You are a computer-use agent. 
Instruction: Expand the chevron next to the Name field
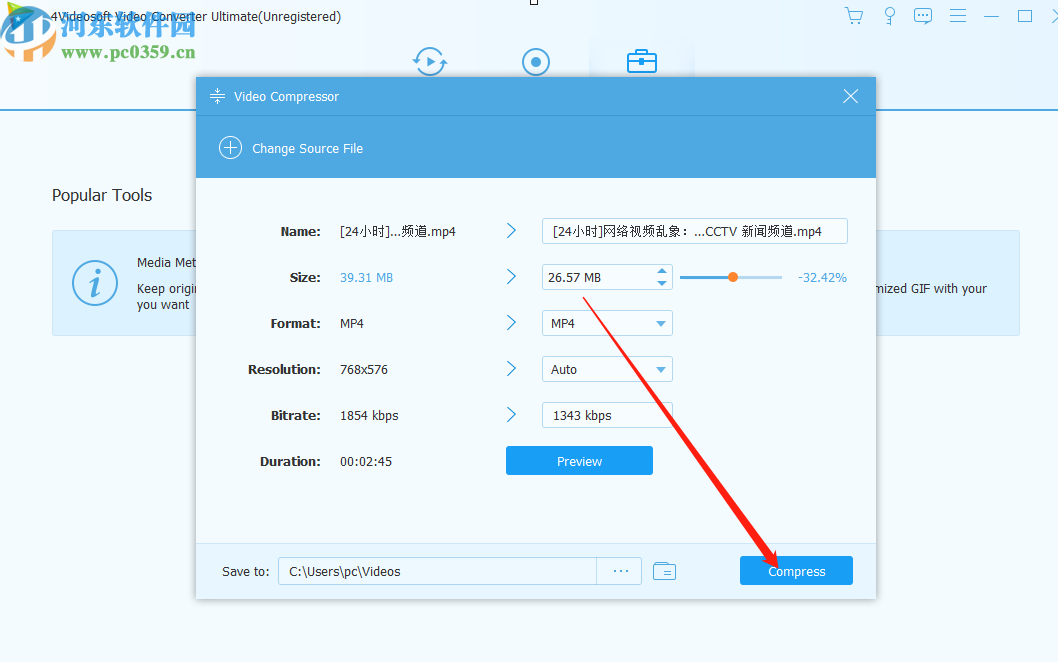pos(511,230)
